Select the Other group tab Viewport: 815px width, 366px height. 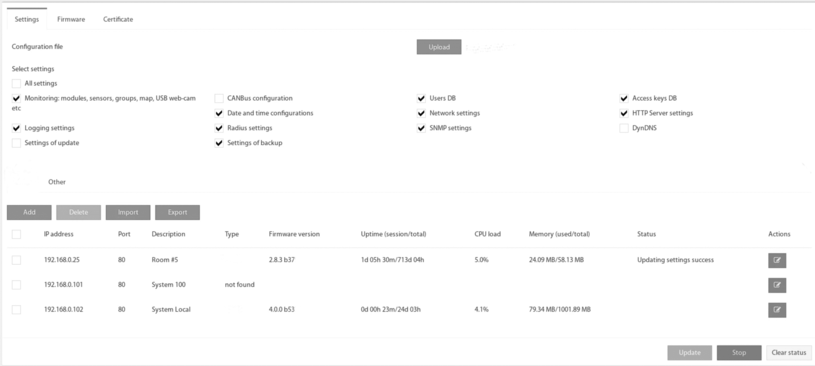pyautogui.click(x=57, y=182)
